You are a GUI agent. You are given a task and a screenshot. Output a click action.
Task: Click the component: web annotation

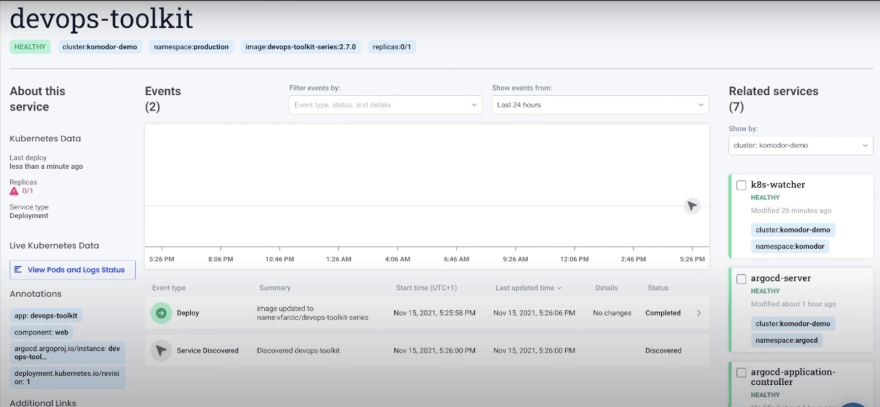pos(42,332)
